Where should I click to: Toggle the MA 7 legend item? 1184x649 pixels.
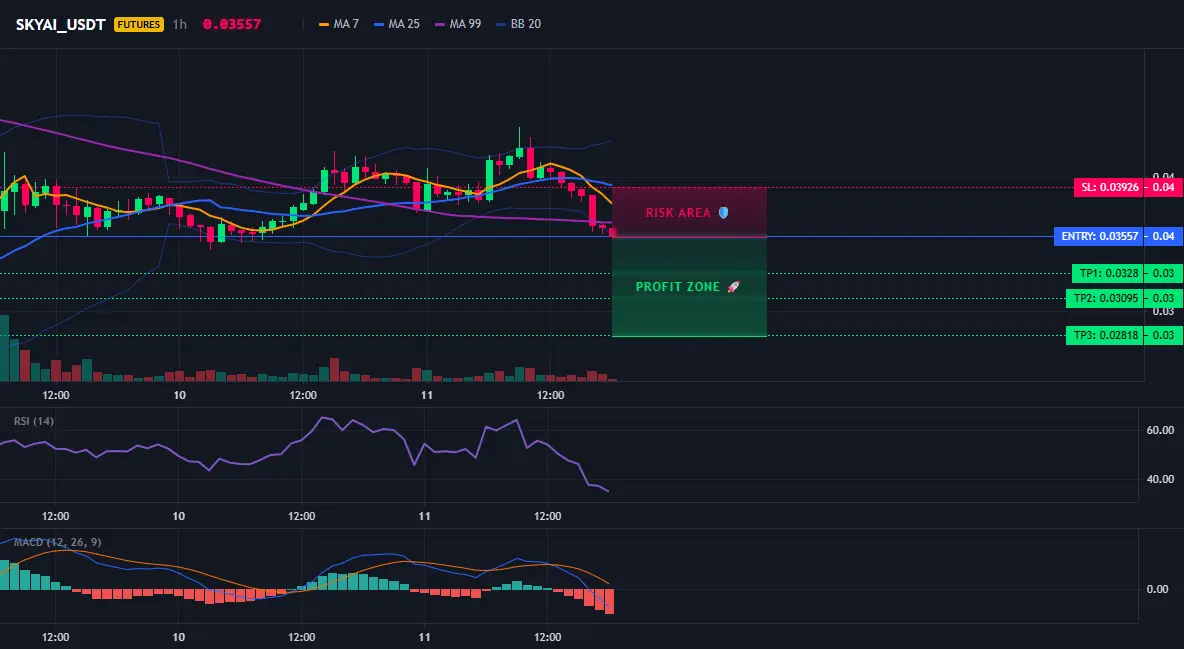pyautogui.click(x=339, y=24)
